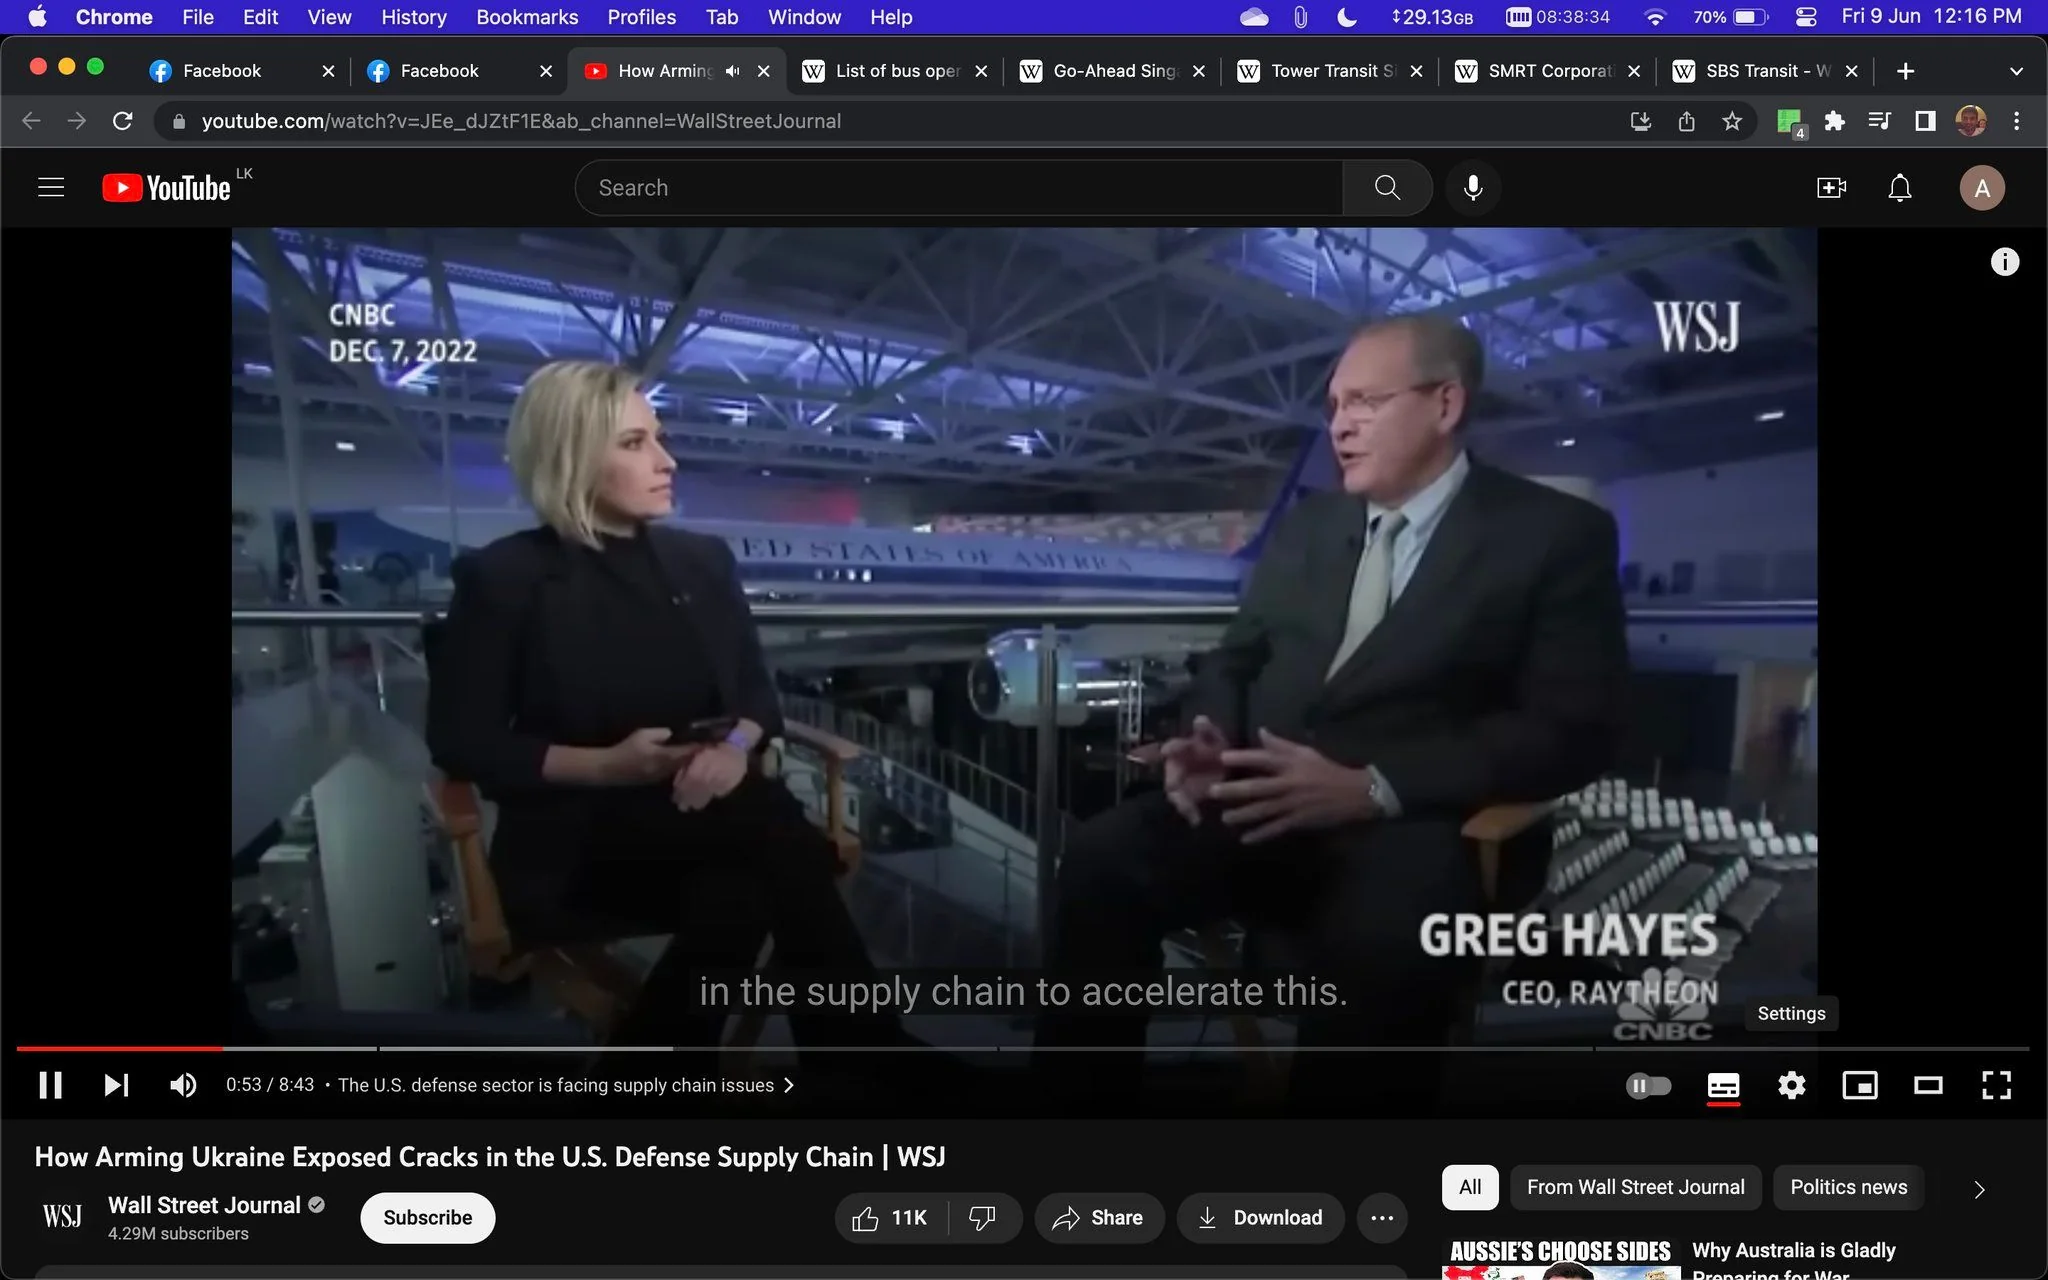Open the player Settings gear
2048x1280 pixels.
(1791, 1085)
